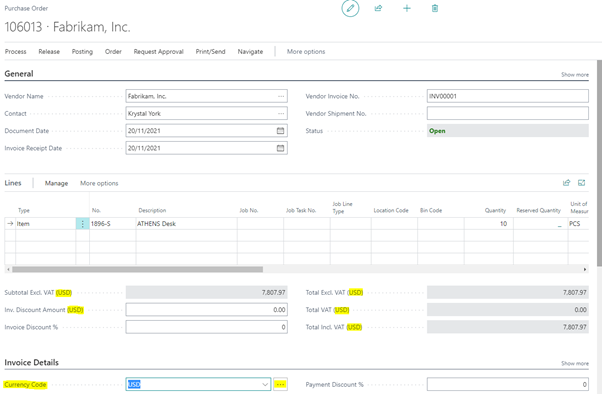This screenshot has width=602, height=394.
Task: Click the Open status value
Action: (x=437, y=131)
